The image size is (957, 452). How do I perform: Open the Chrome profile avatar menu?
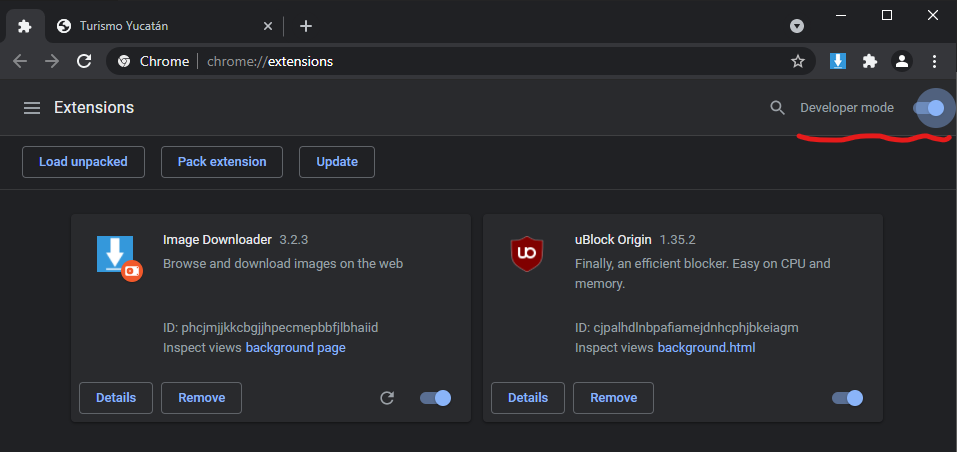point(901,61)
